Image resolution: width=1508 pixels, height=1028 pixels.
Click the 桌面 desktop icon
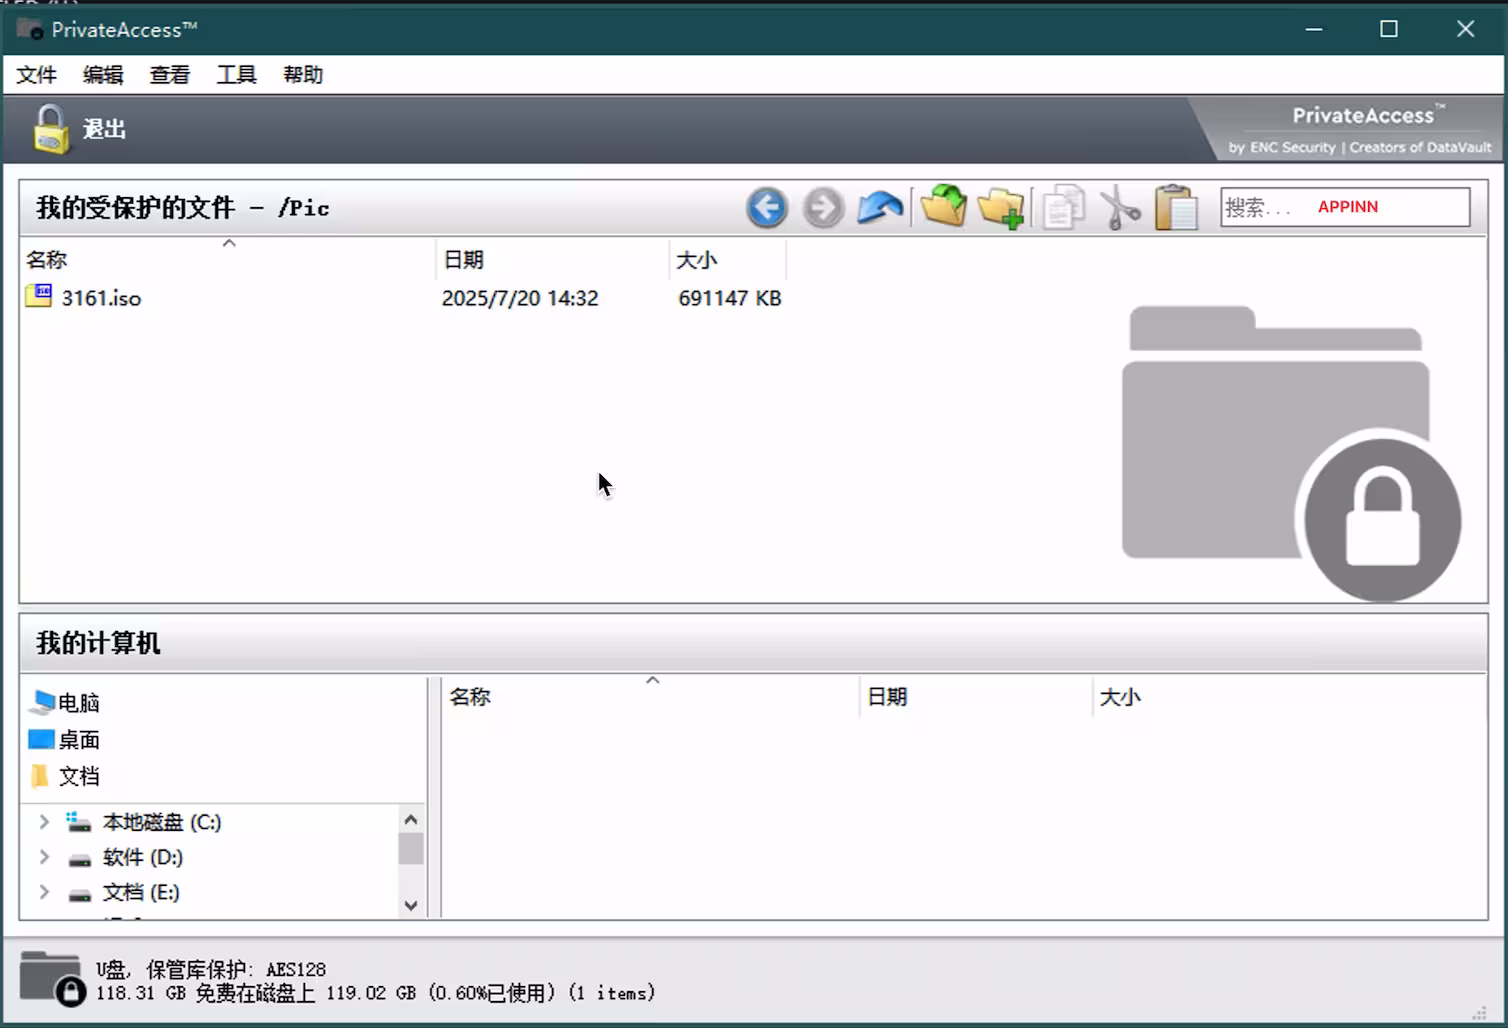(41, 739)
